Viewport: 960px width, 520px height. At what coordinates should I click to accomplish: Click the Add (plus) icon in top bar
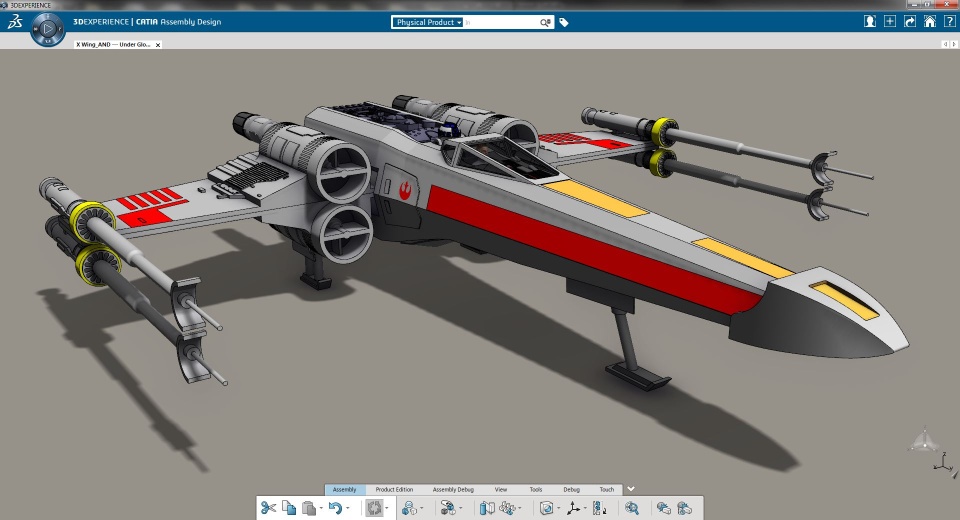(x=890, y=21)
